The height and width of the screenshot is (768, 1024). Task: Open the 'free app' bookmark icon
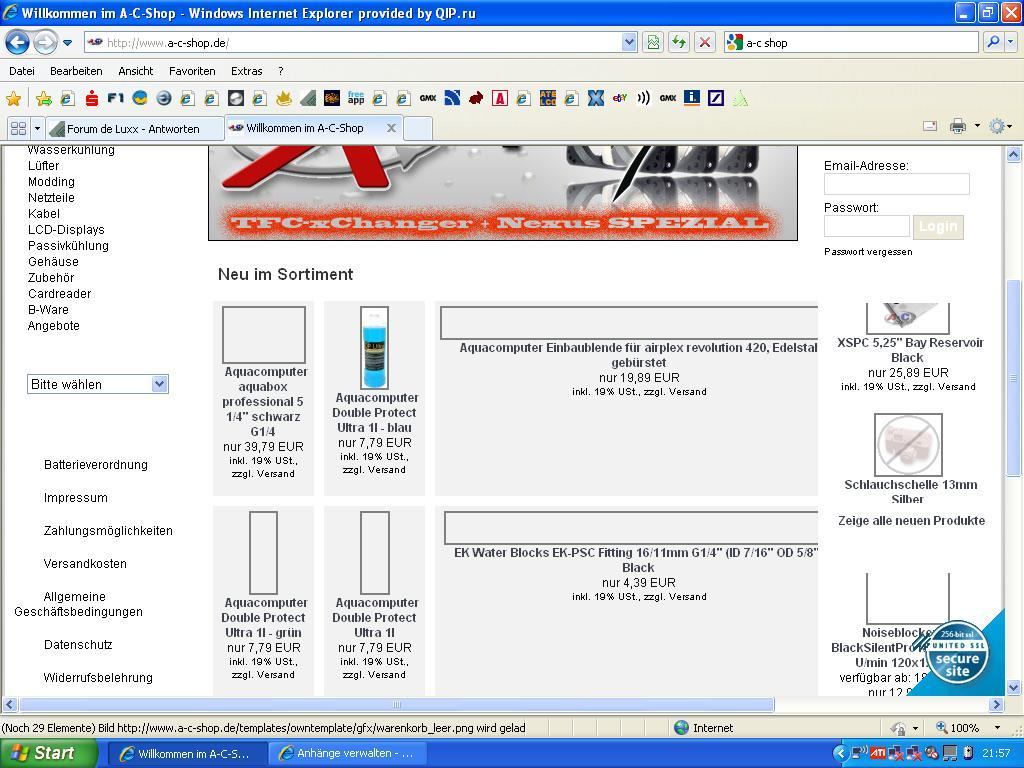point(356,99)
